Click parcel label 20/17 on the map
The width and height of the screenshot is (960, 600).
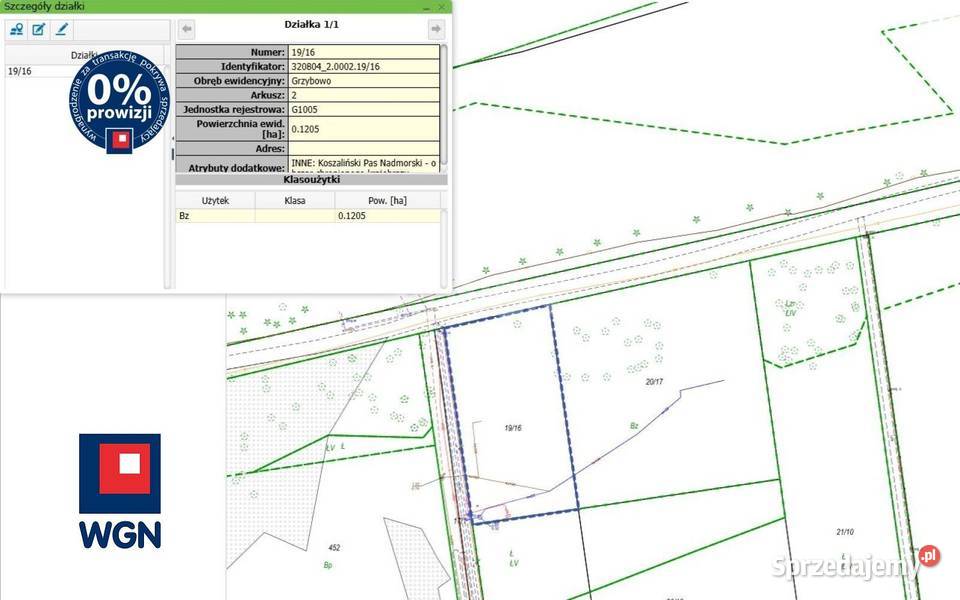[654, 381]
